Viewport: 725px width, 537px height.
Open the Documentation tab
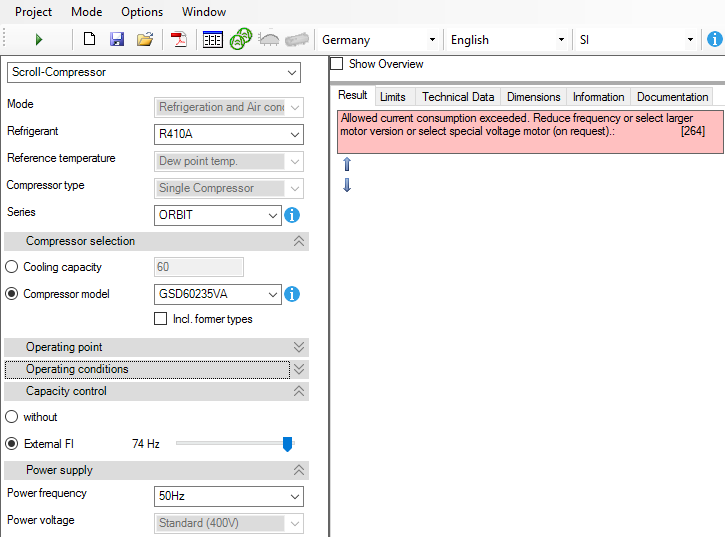click(x=672, y=97)
